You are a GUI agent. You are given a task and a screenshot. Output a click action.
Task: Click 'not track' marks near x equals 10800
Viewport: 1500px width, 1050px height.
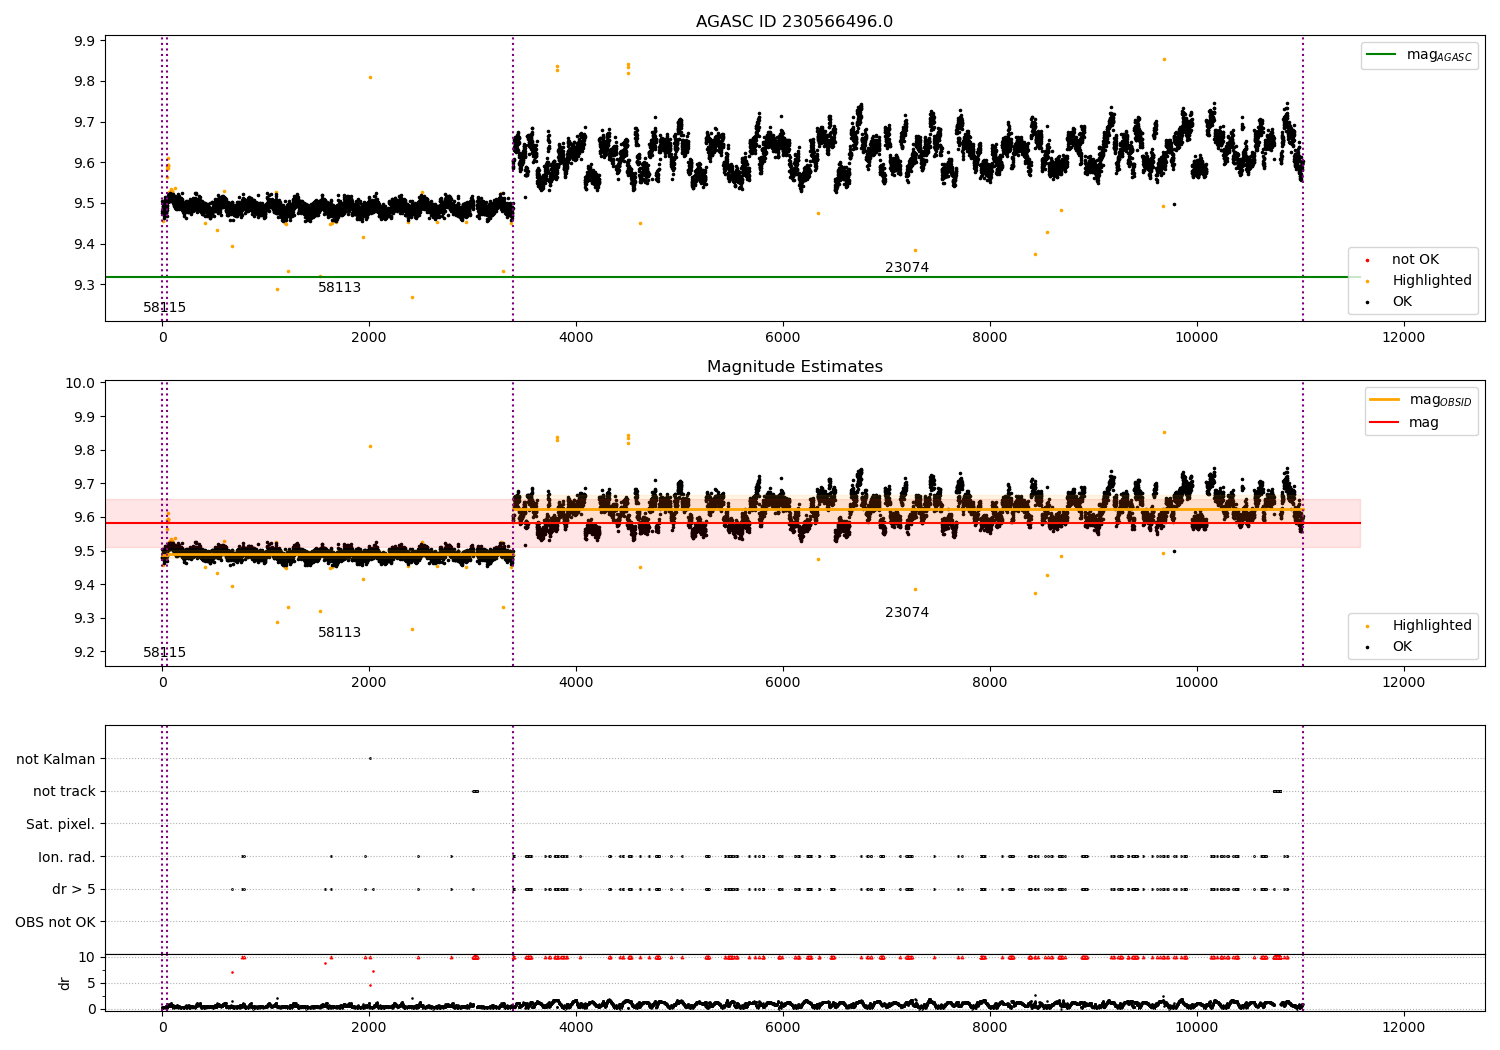coord(1277,792)
